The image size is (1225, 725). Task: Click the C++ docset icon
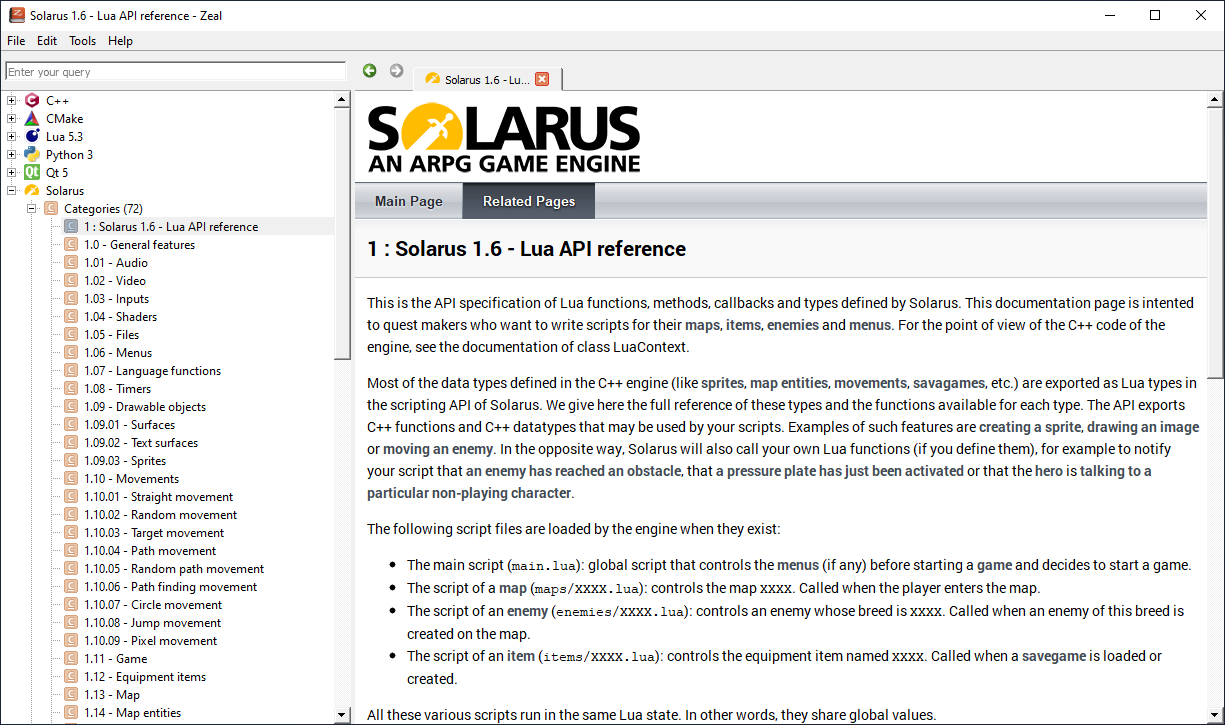click(32, 100)
